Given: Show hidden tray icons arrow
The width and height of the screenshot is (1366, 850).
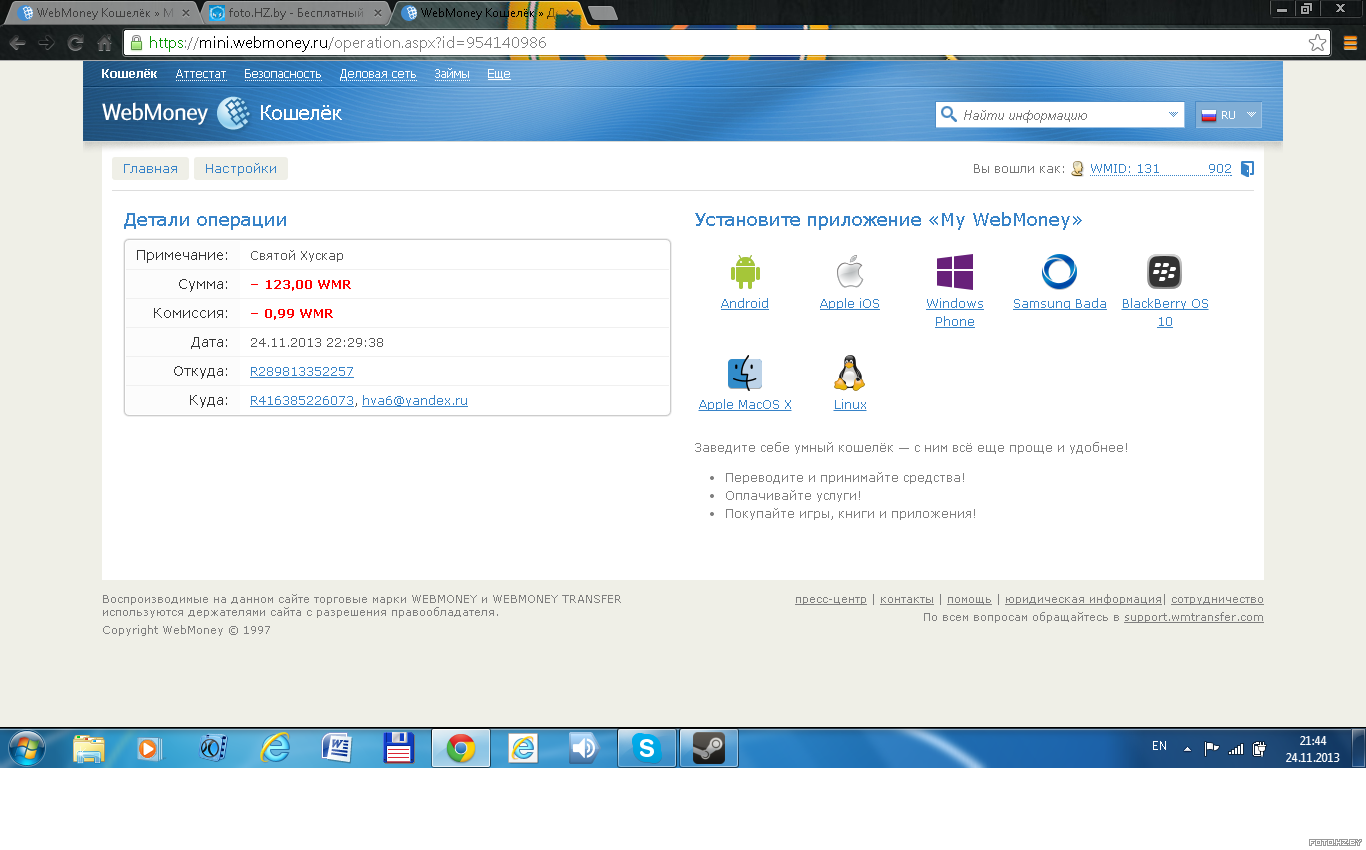Looking at the screenshot, I should point(1187,748).
